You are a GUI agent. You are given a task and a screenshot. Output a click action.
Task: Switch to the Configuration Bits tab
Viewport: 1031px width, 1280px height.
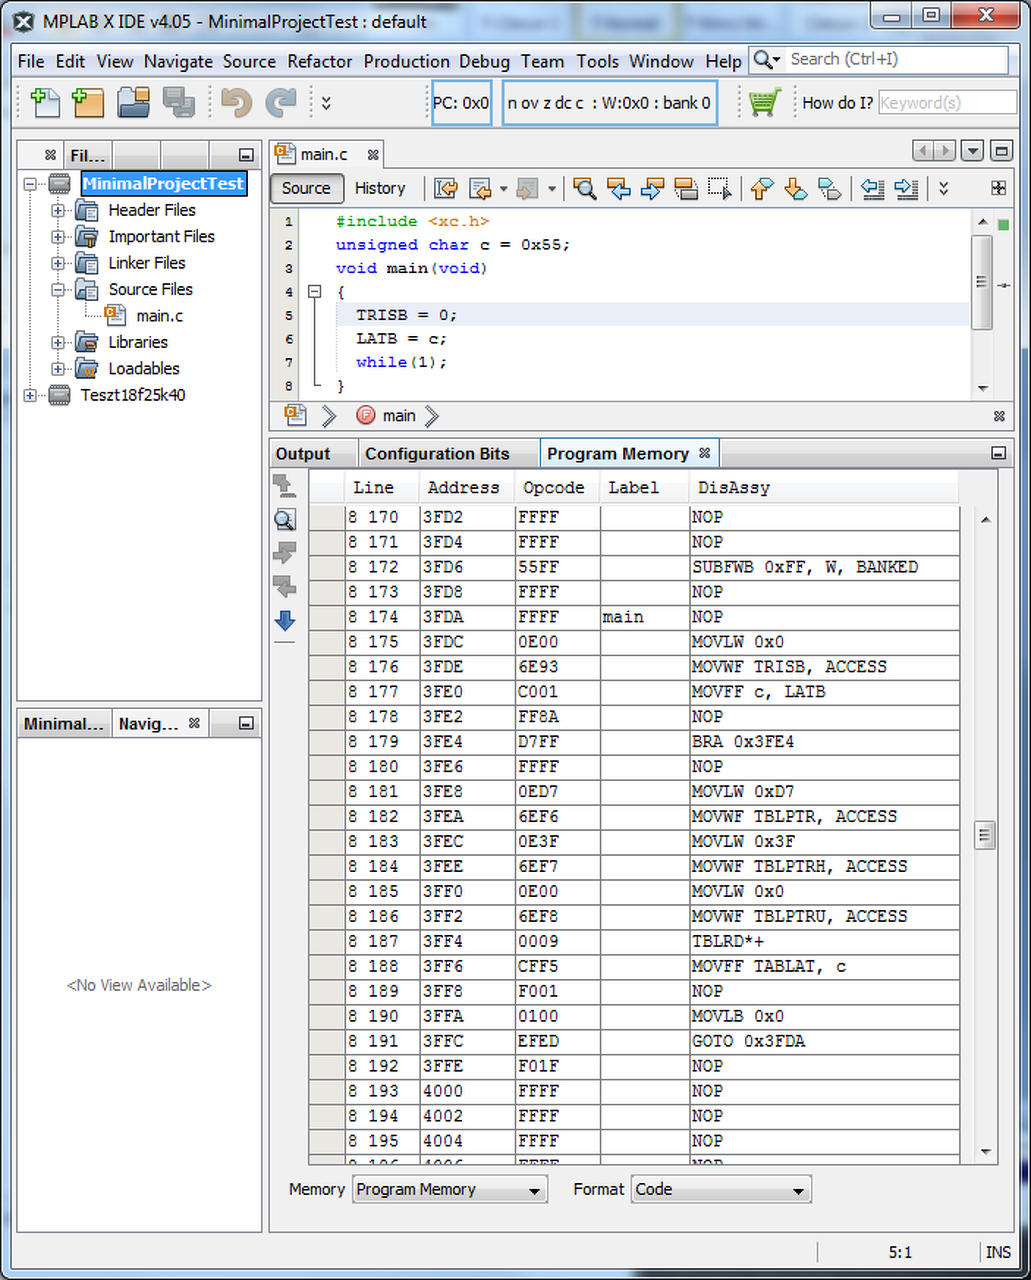[x=437, y=454]
